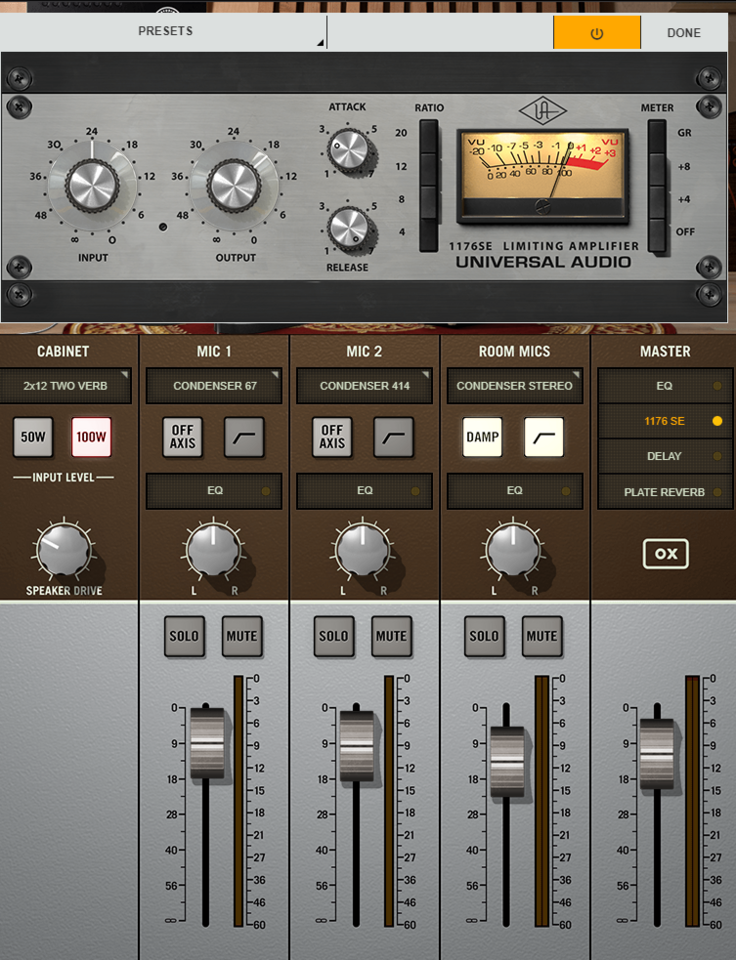The image size is (736, 960).
Task: Click the MASTER fader handle
Action: 656,753
